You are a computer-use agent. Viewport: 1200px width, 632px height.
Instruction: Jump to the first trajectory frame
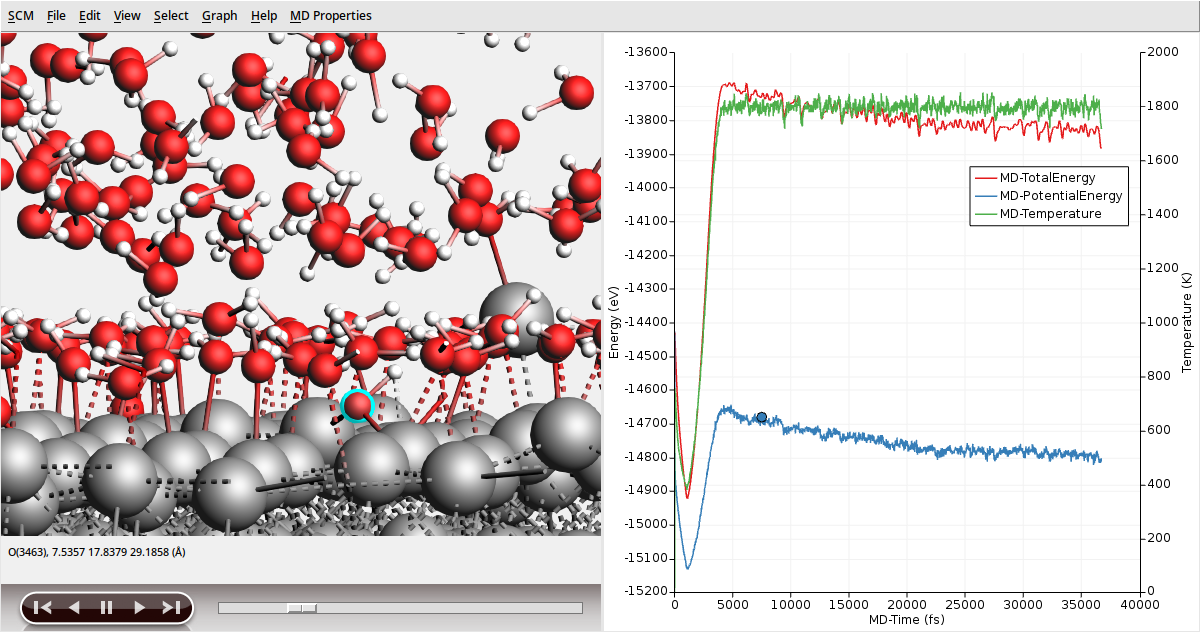(42, 607)
